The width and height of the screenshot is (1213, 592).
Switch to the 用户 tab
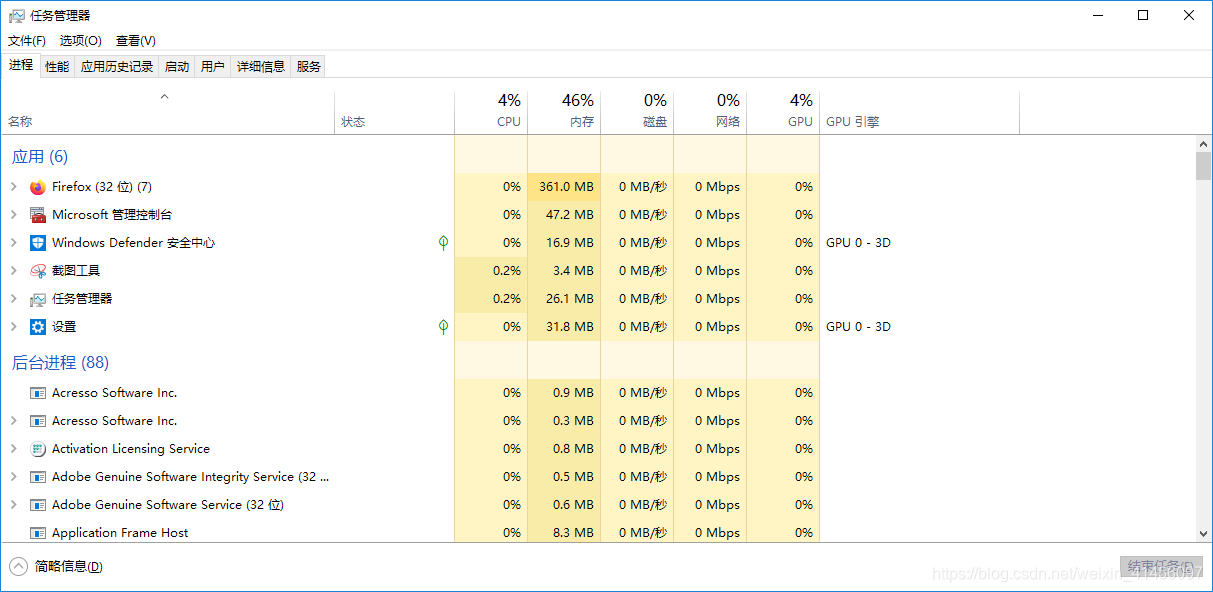[213, 67]
